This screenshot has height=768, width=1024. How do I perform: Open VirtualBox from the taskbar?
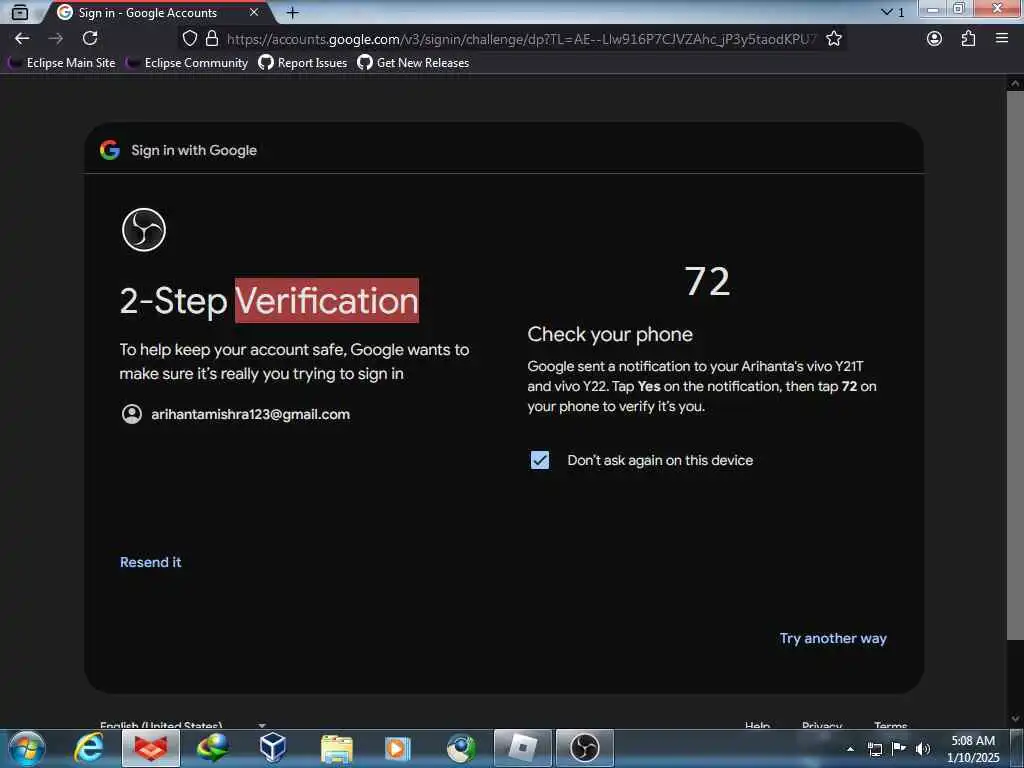pyautogui.click(x=272, y=748)
